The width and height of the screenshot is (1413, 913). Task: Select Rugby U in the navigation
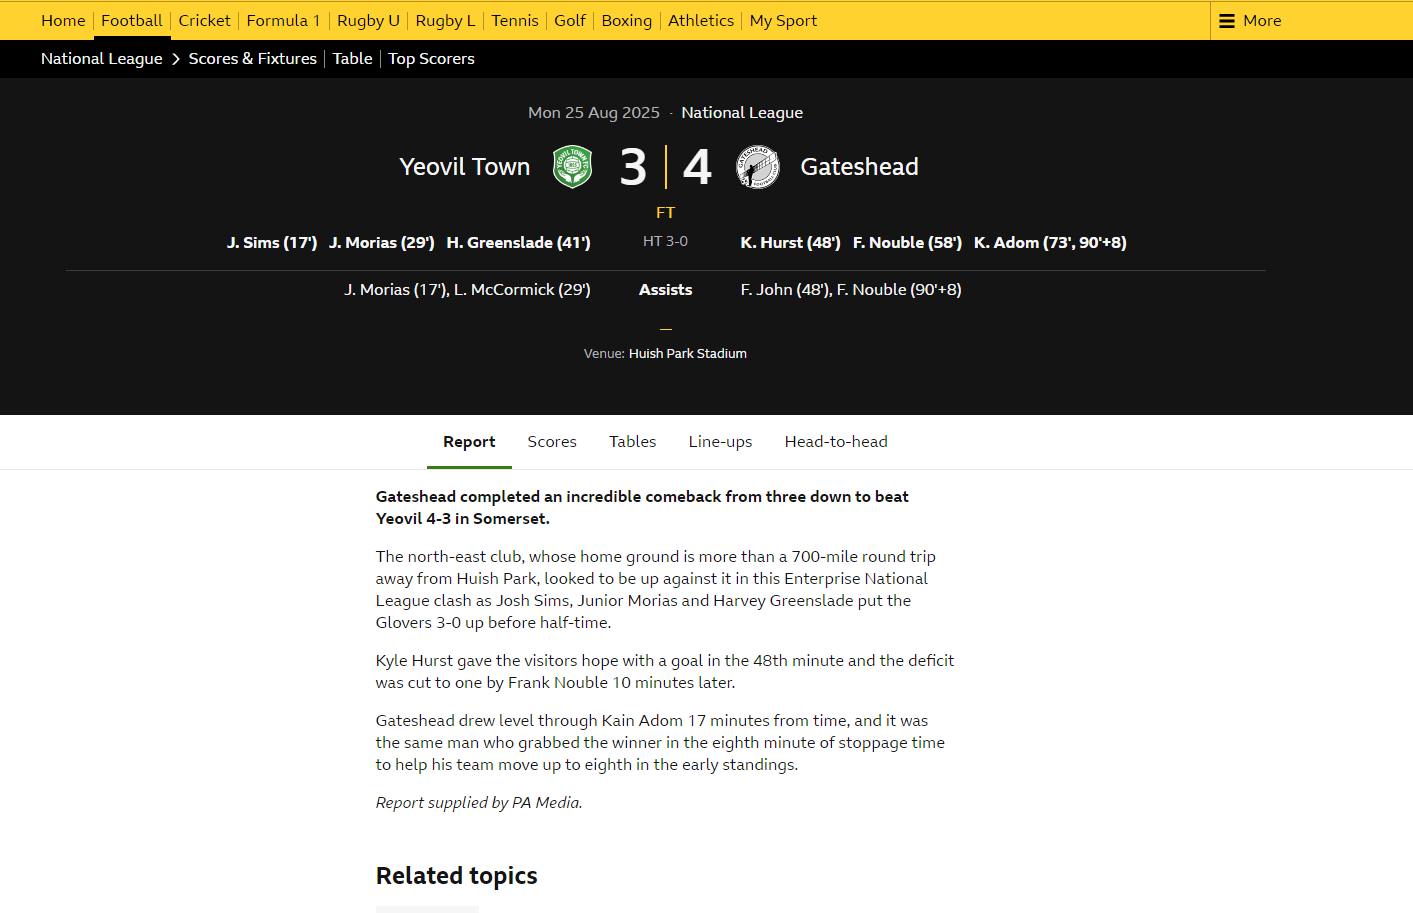pyautogui.click(x=368, y=20)
